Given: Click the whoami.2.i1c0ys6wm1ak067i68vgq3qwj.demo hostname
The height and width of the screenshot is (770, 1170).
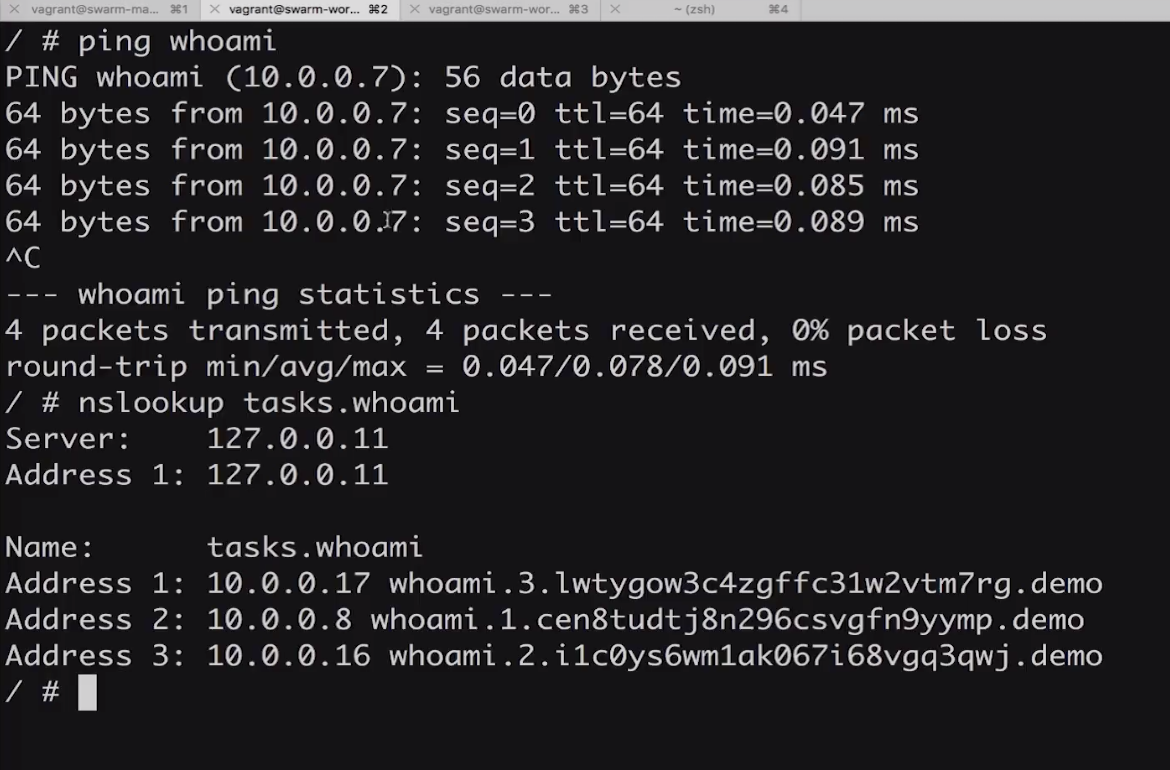Looking at the screenshot, I should coord(745,656).
